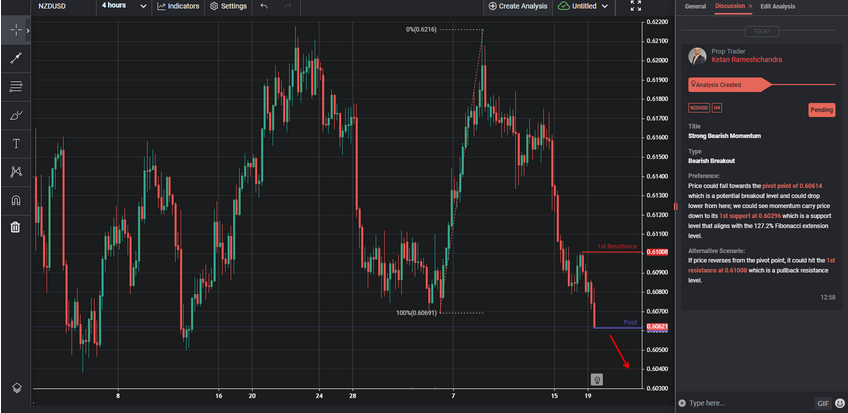Open the Untitled layout dropdown
This screenshot has height=413, width=848.
pos(583,6)
